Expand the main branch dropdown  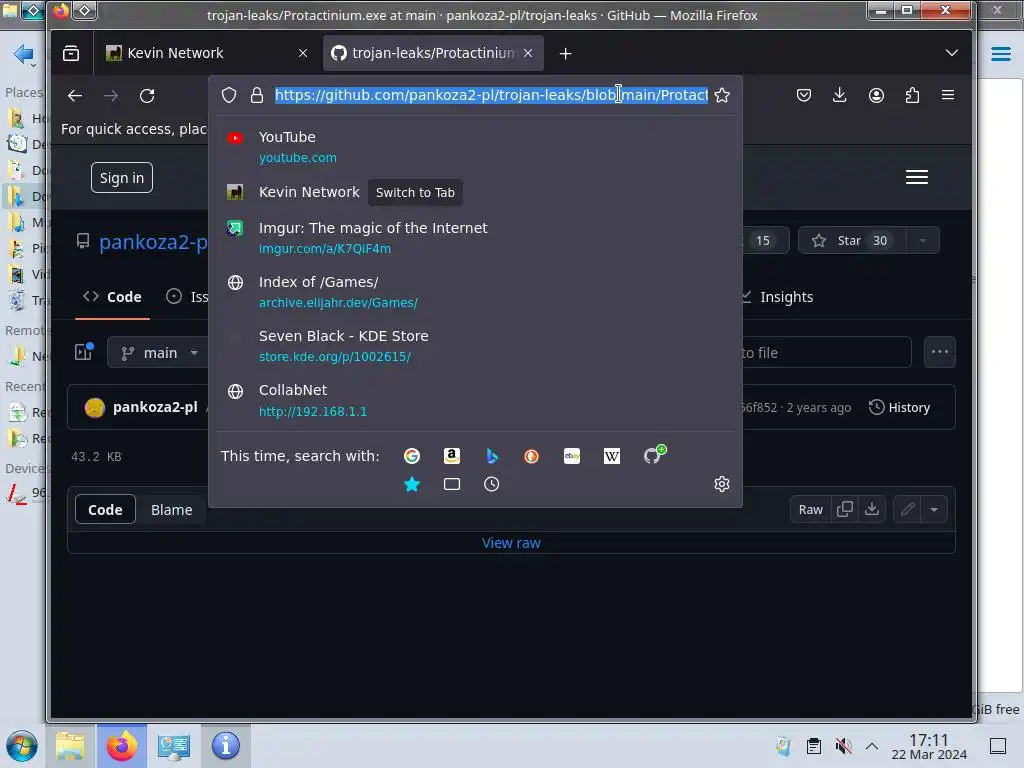pyautogui.click(x=160, y=353)
